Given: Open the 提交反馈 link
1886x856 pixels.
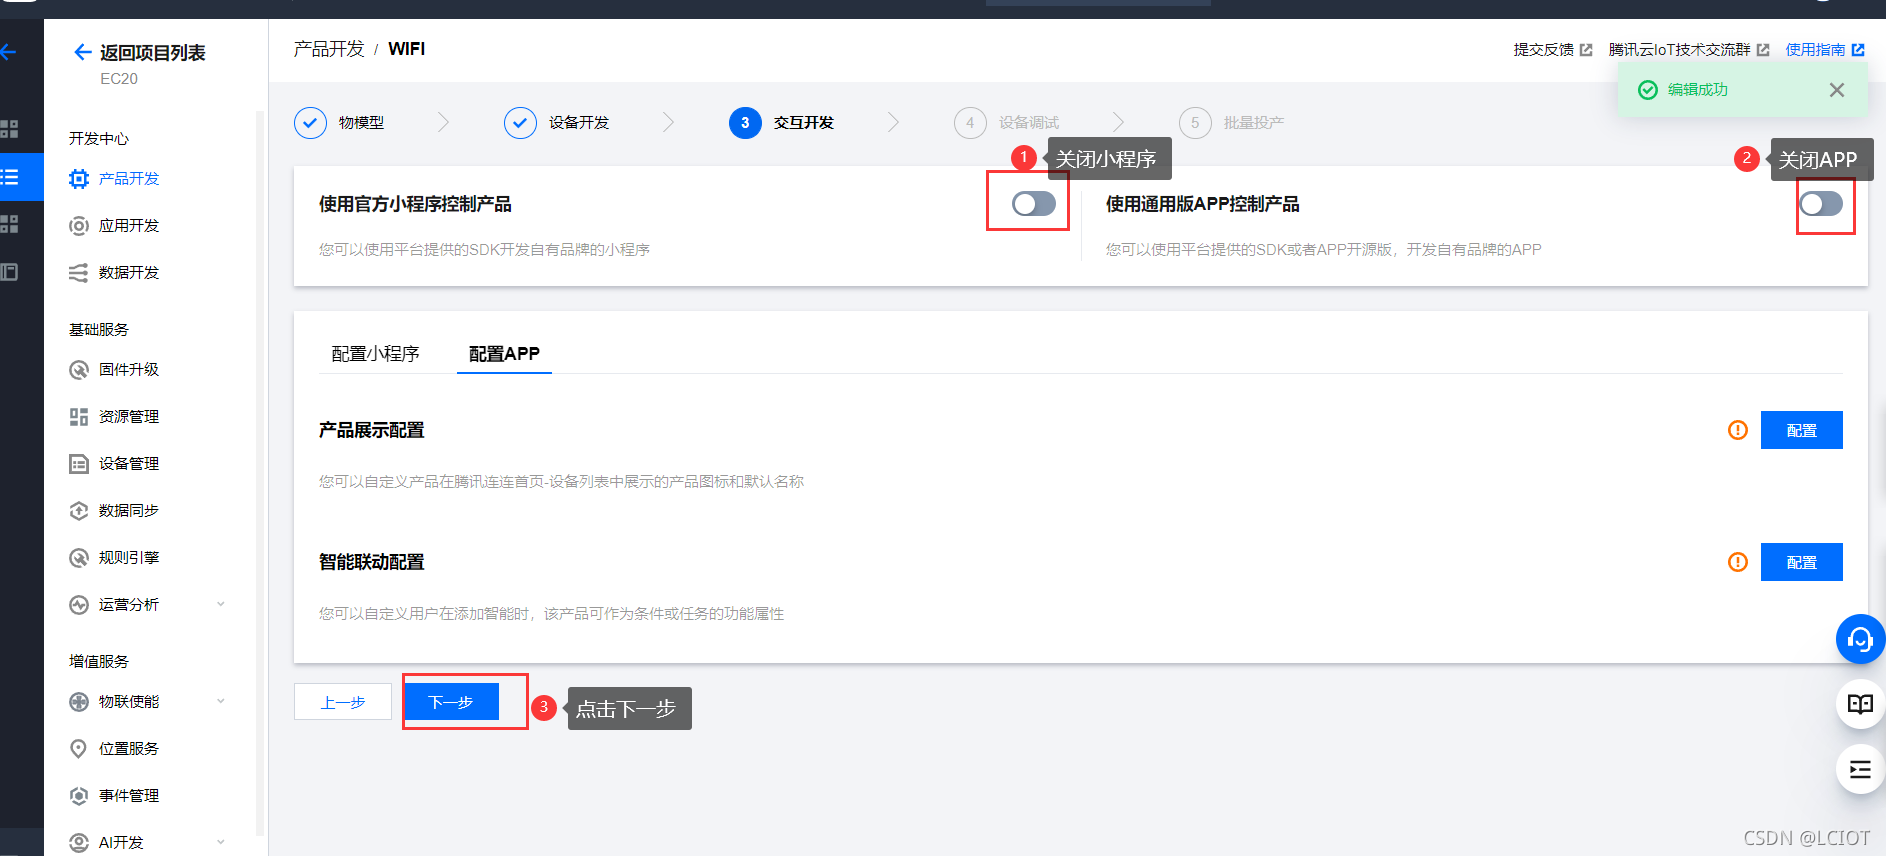Looking at the screenshot, I should click(1543, 50).
